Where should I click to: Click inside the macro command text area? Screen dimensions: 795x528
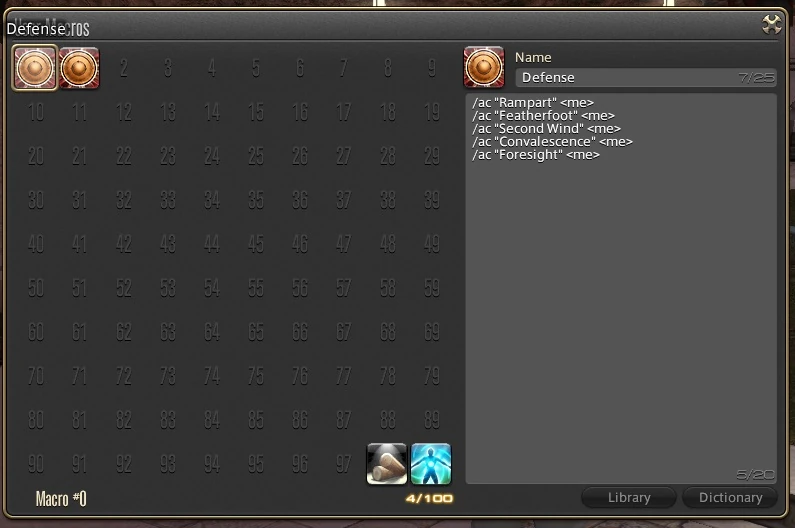coord(621,289)
